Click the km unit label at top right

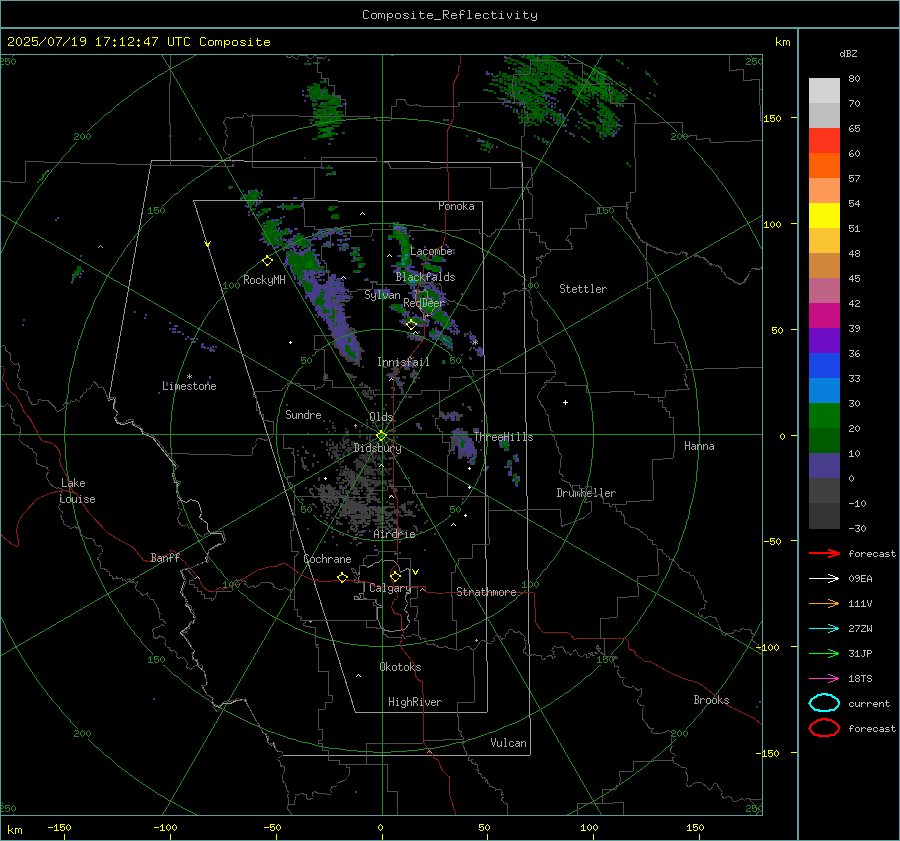point(782,42)
